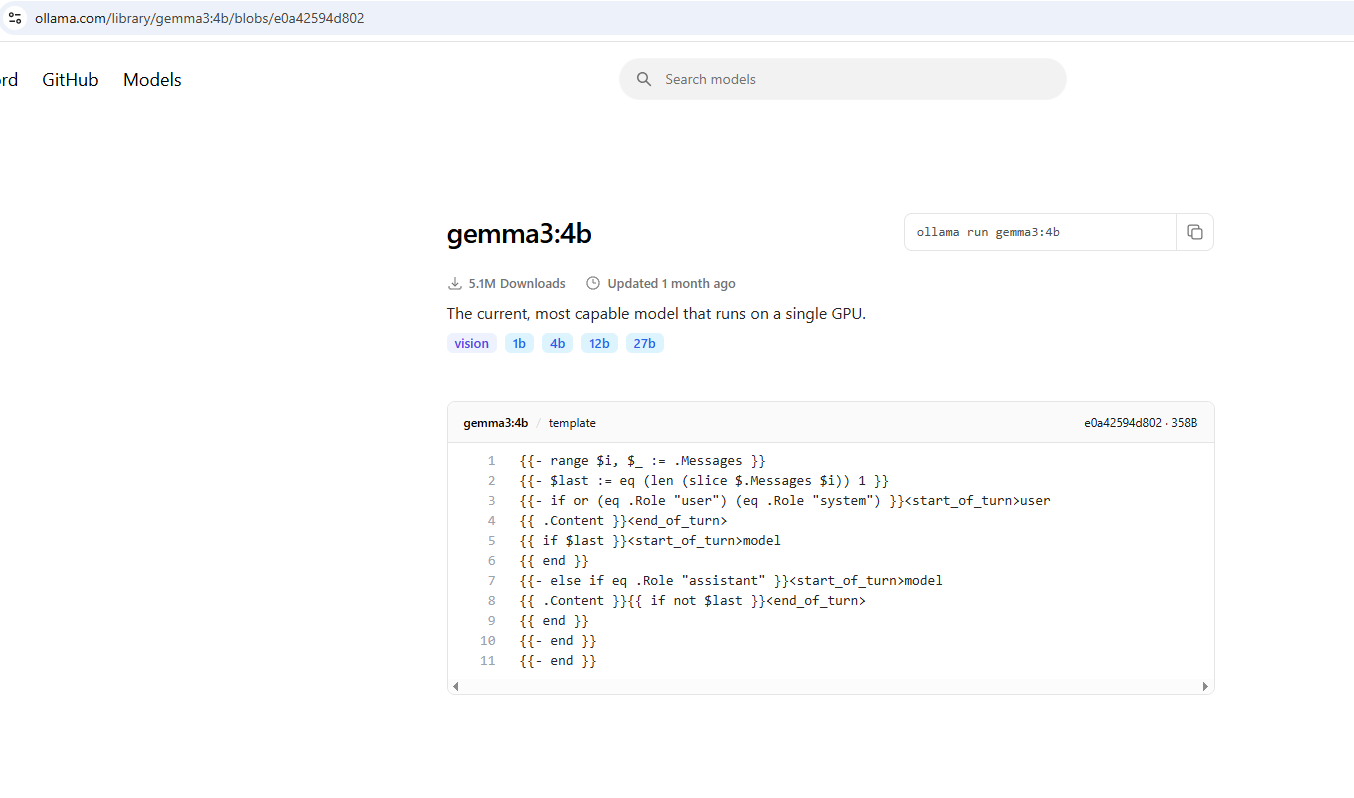The width and height of the screenshot is (1354, 798).
Task: Click the downloads arrow icon
Action: pos(455,284)
